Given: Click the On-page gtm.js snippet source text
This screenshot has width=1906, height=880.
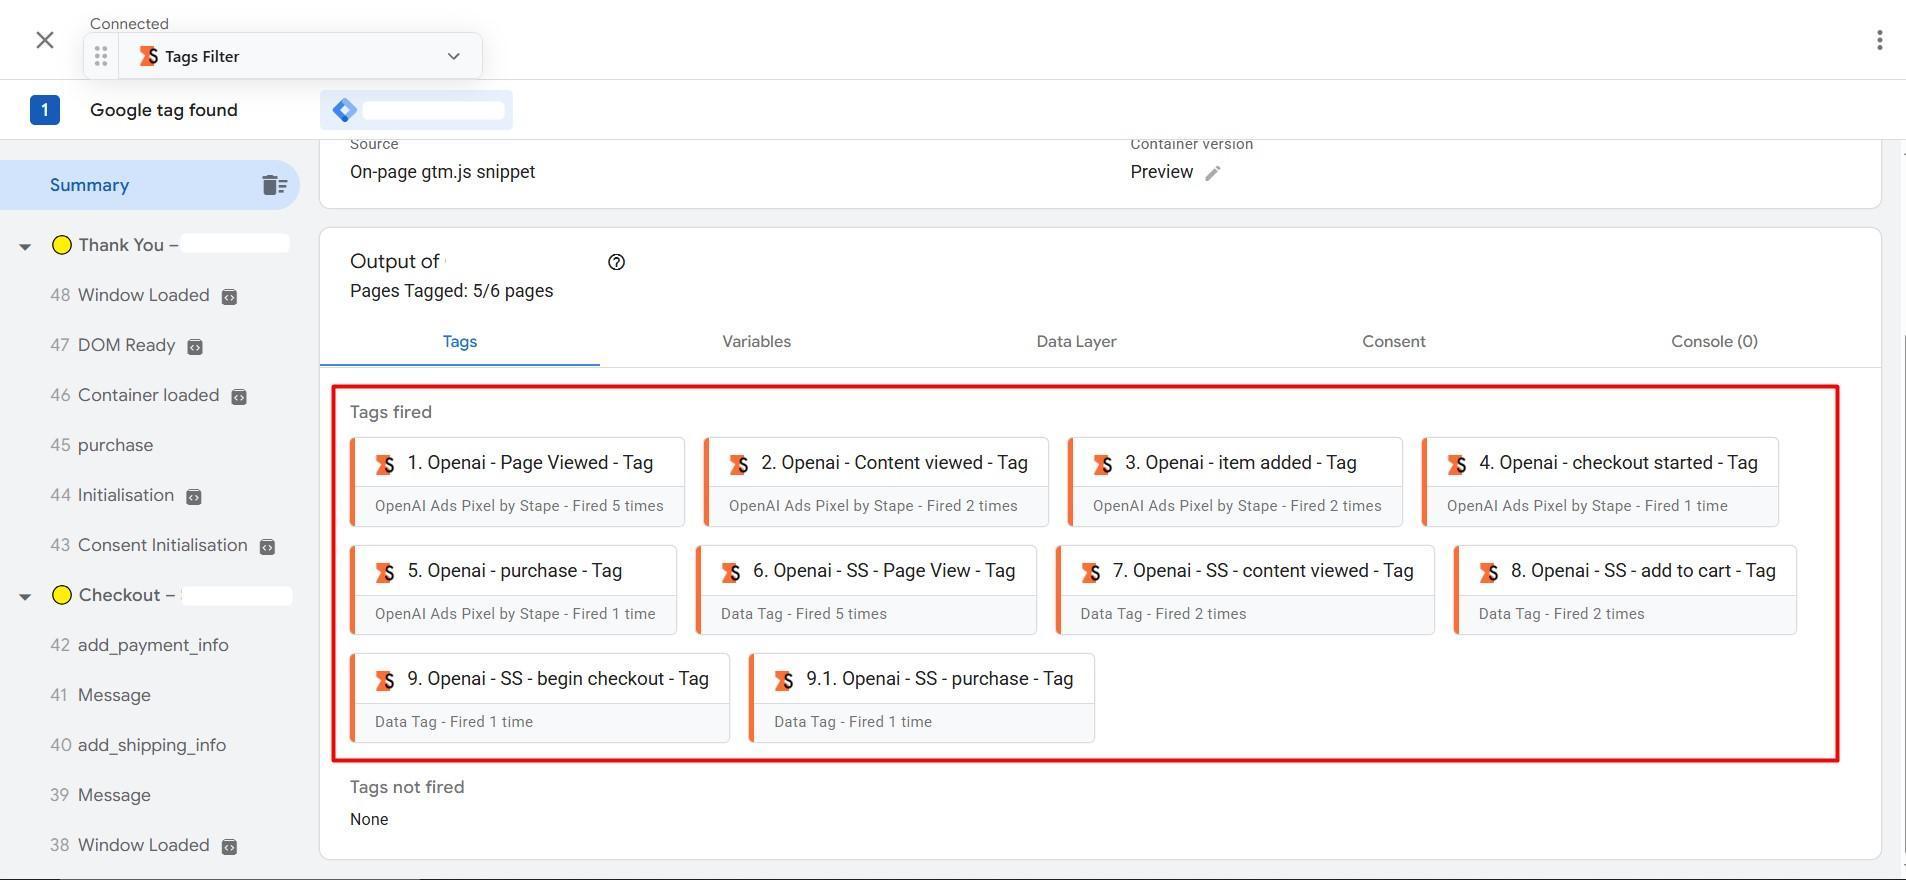Looking at the screenshot, I should click(x=442, y=172).
